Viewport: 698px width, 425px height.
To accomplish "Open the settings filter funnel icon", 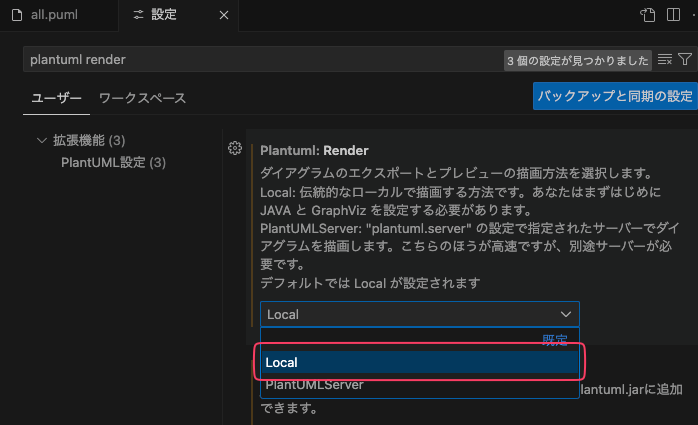I will pyautogui.click(x=685, y=59).
